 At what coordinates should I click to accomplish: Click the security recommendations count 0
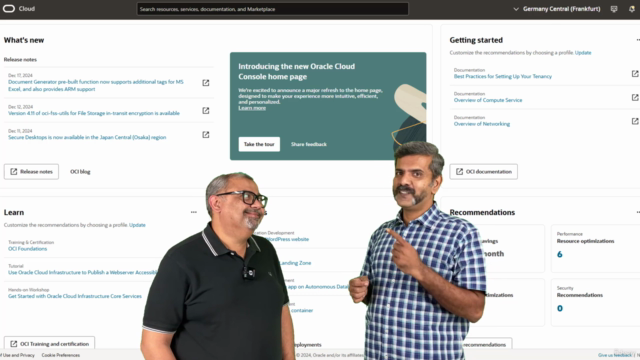click(x=560, y=308)
